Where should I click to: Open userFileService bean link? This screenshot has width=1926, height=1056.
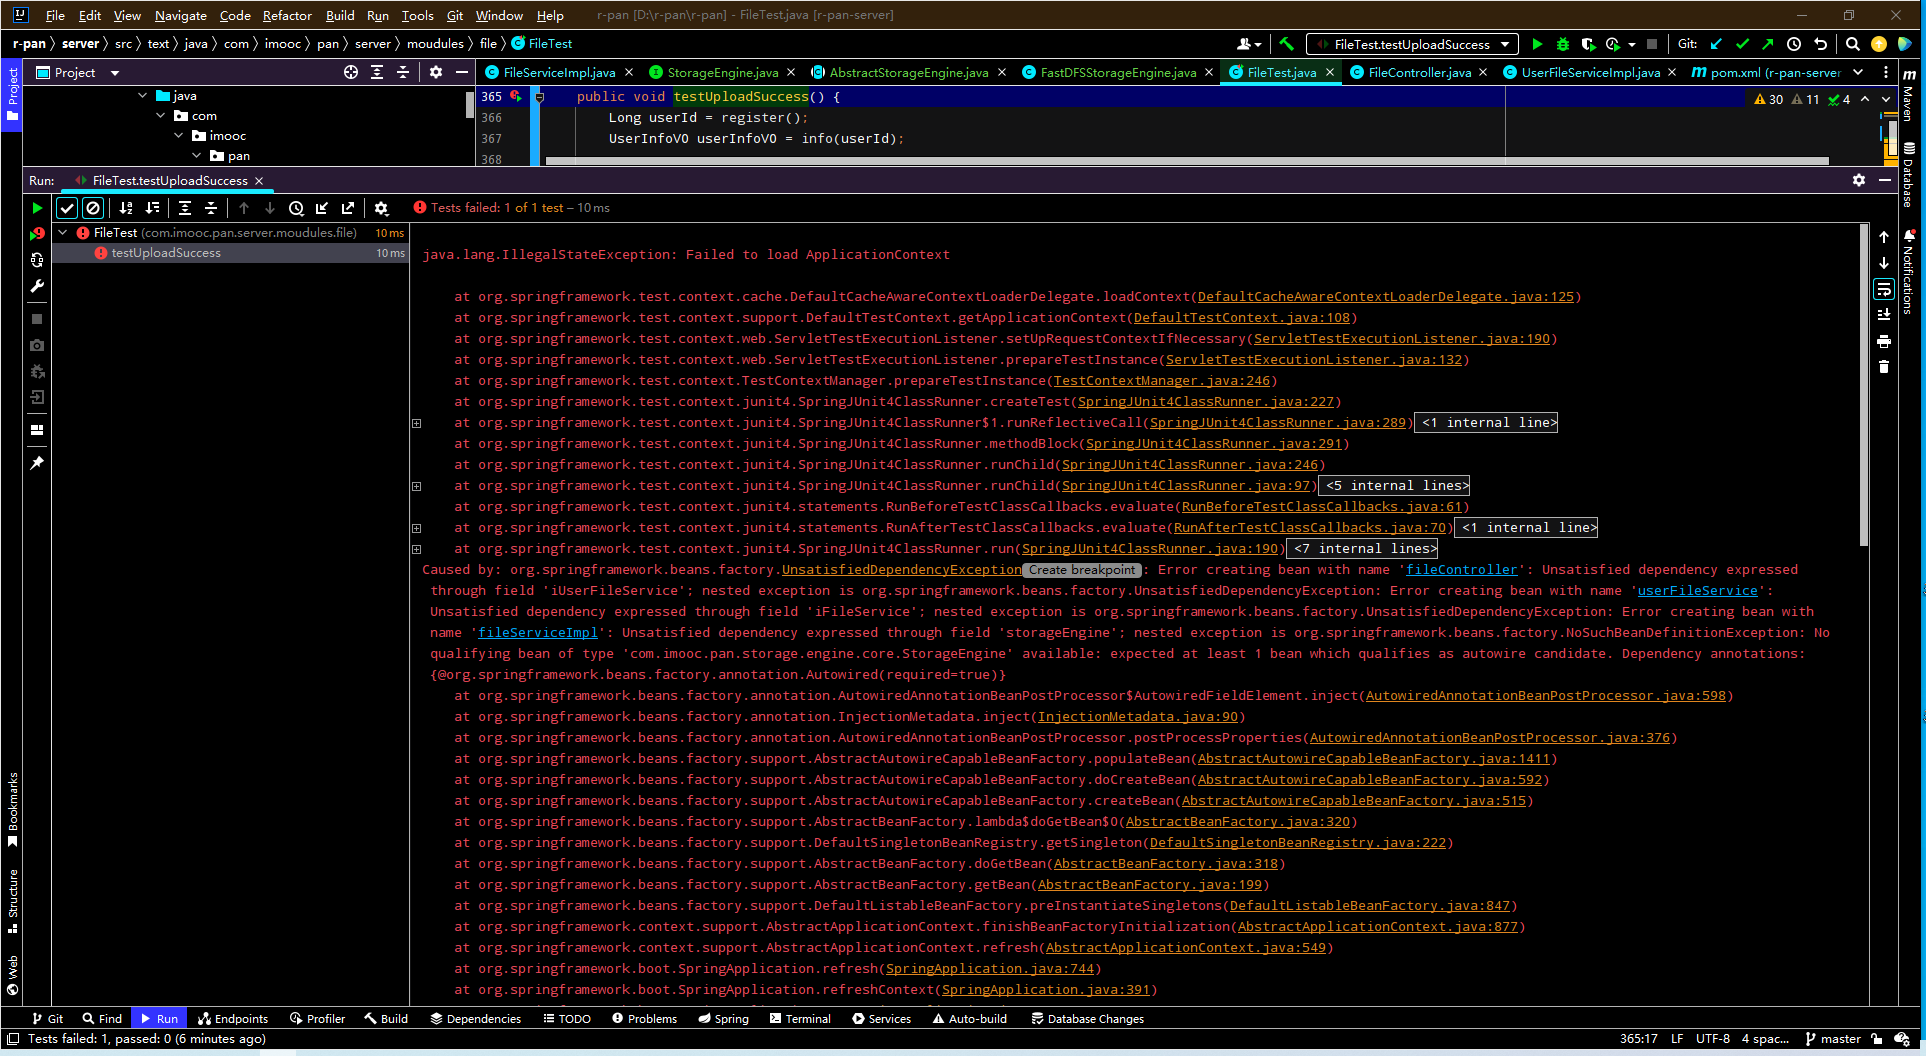pos(1697,591)
